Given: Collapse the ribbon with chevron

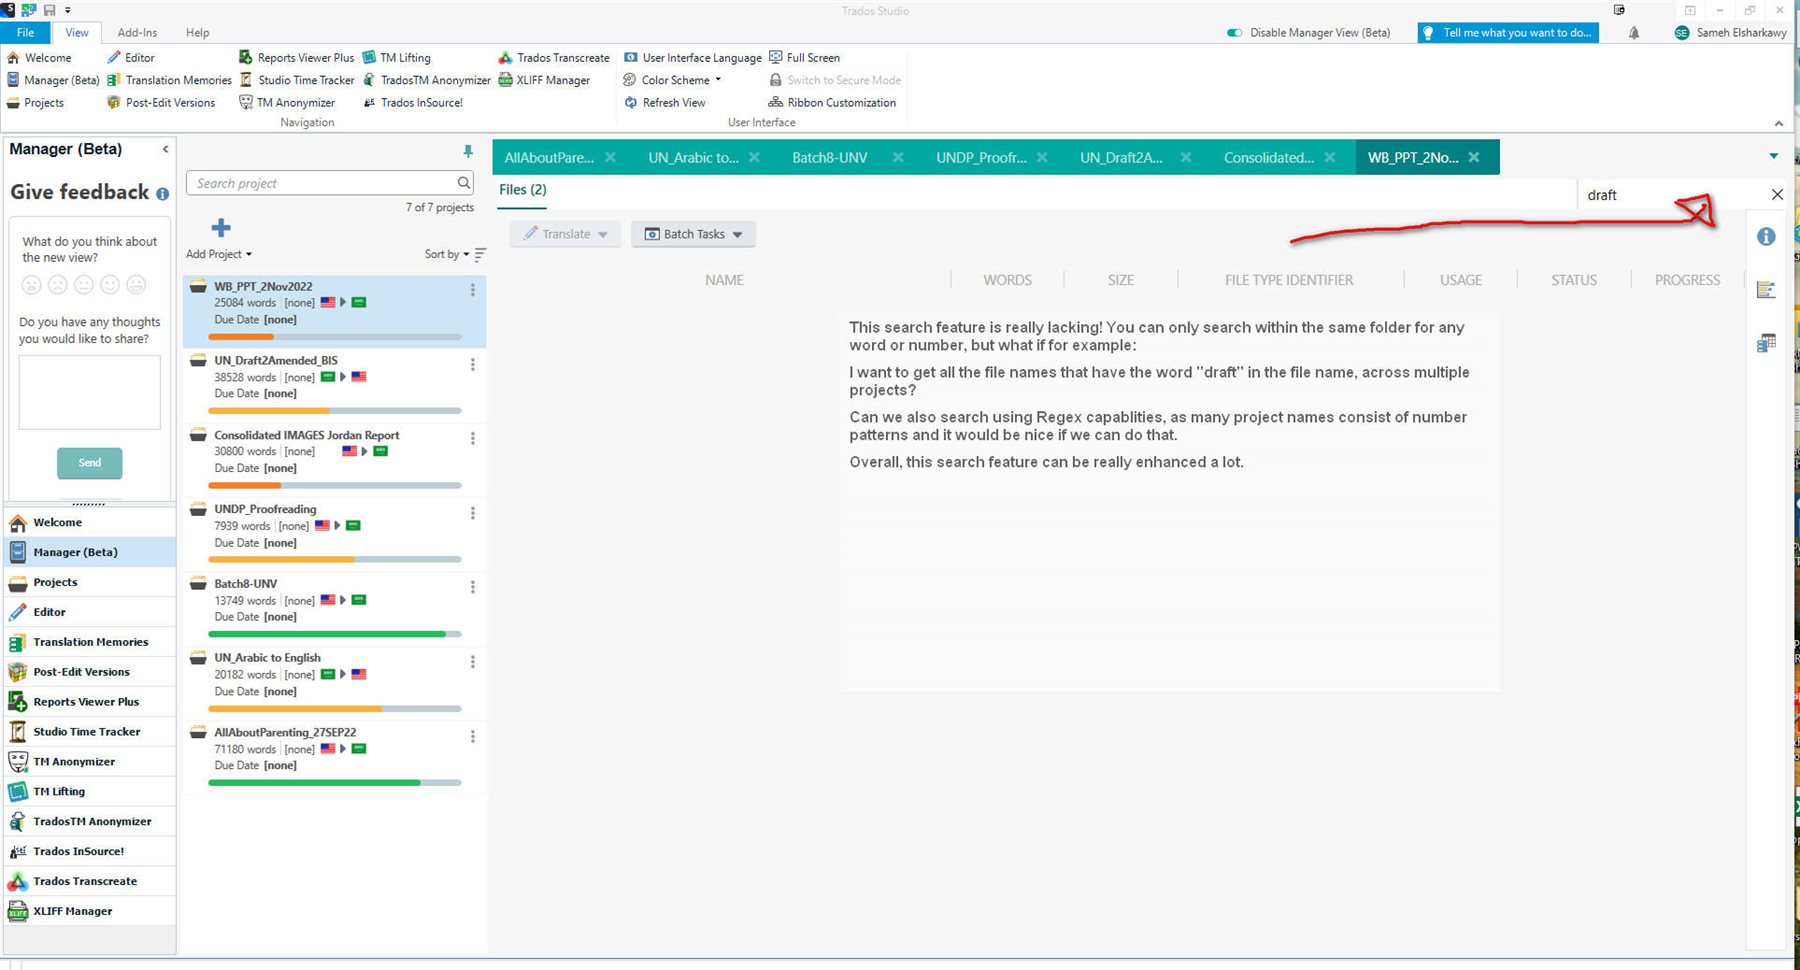Looking at the screenshot, I should point(1778,123).
